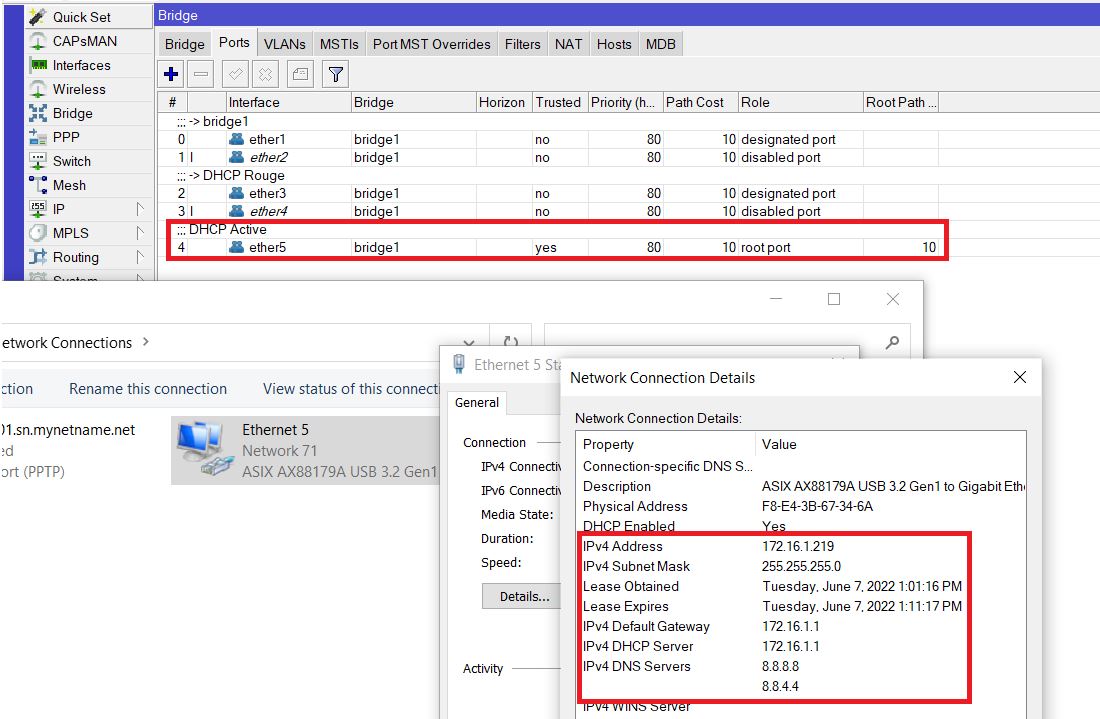Expand the MPLS submenu arrow
Image resolution: width=1100 pixels, height=719 pixels.
point(140,233)
